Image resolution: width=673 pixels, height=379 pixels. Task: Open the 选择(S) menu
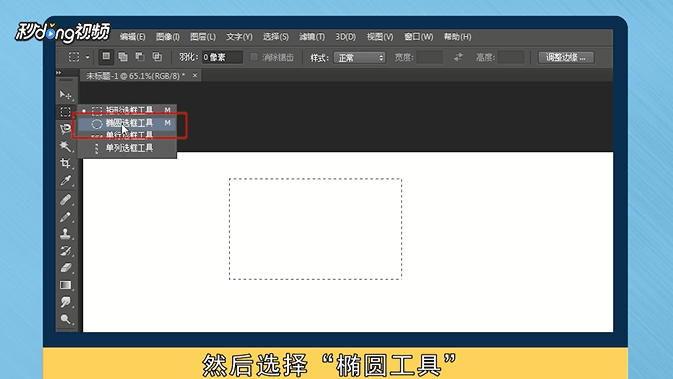[x=276, y=37]
